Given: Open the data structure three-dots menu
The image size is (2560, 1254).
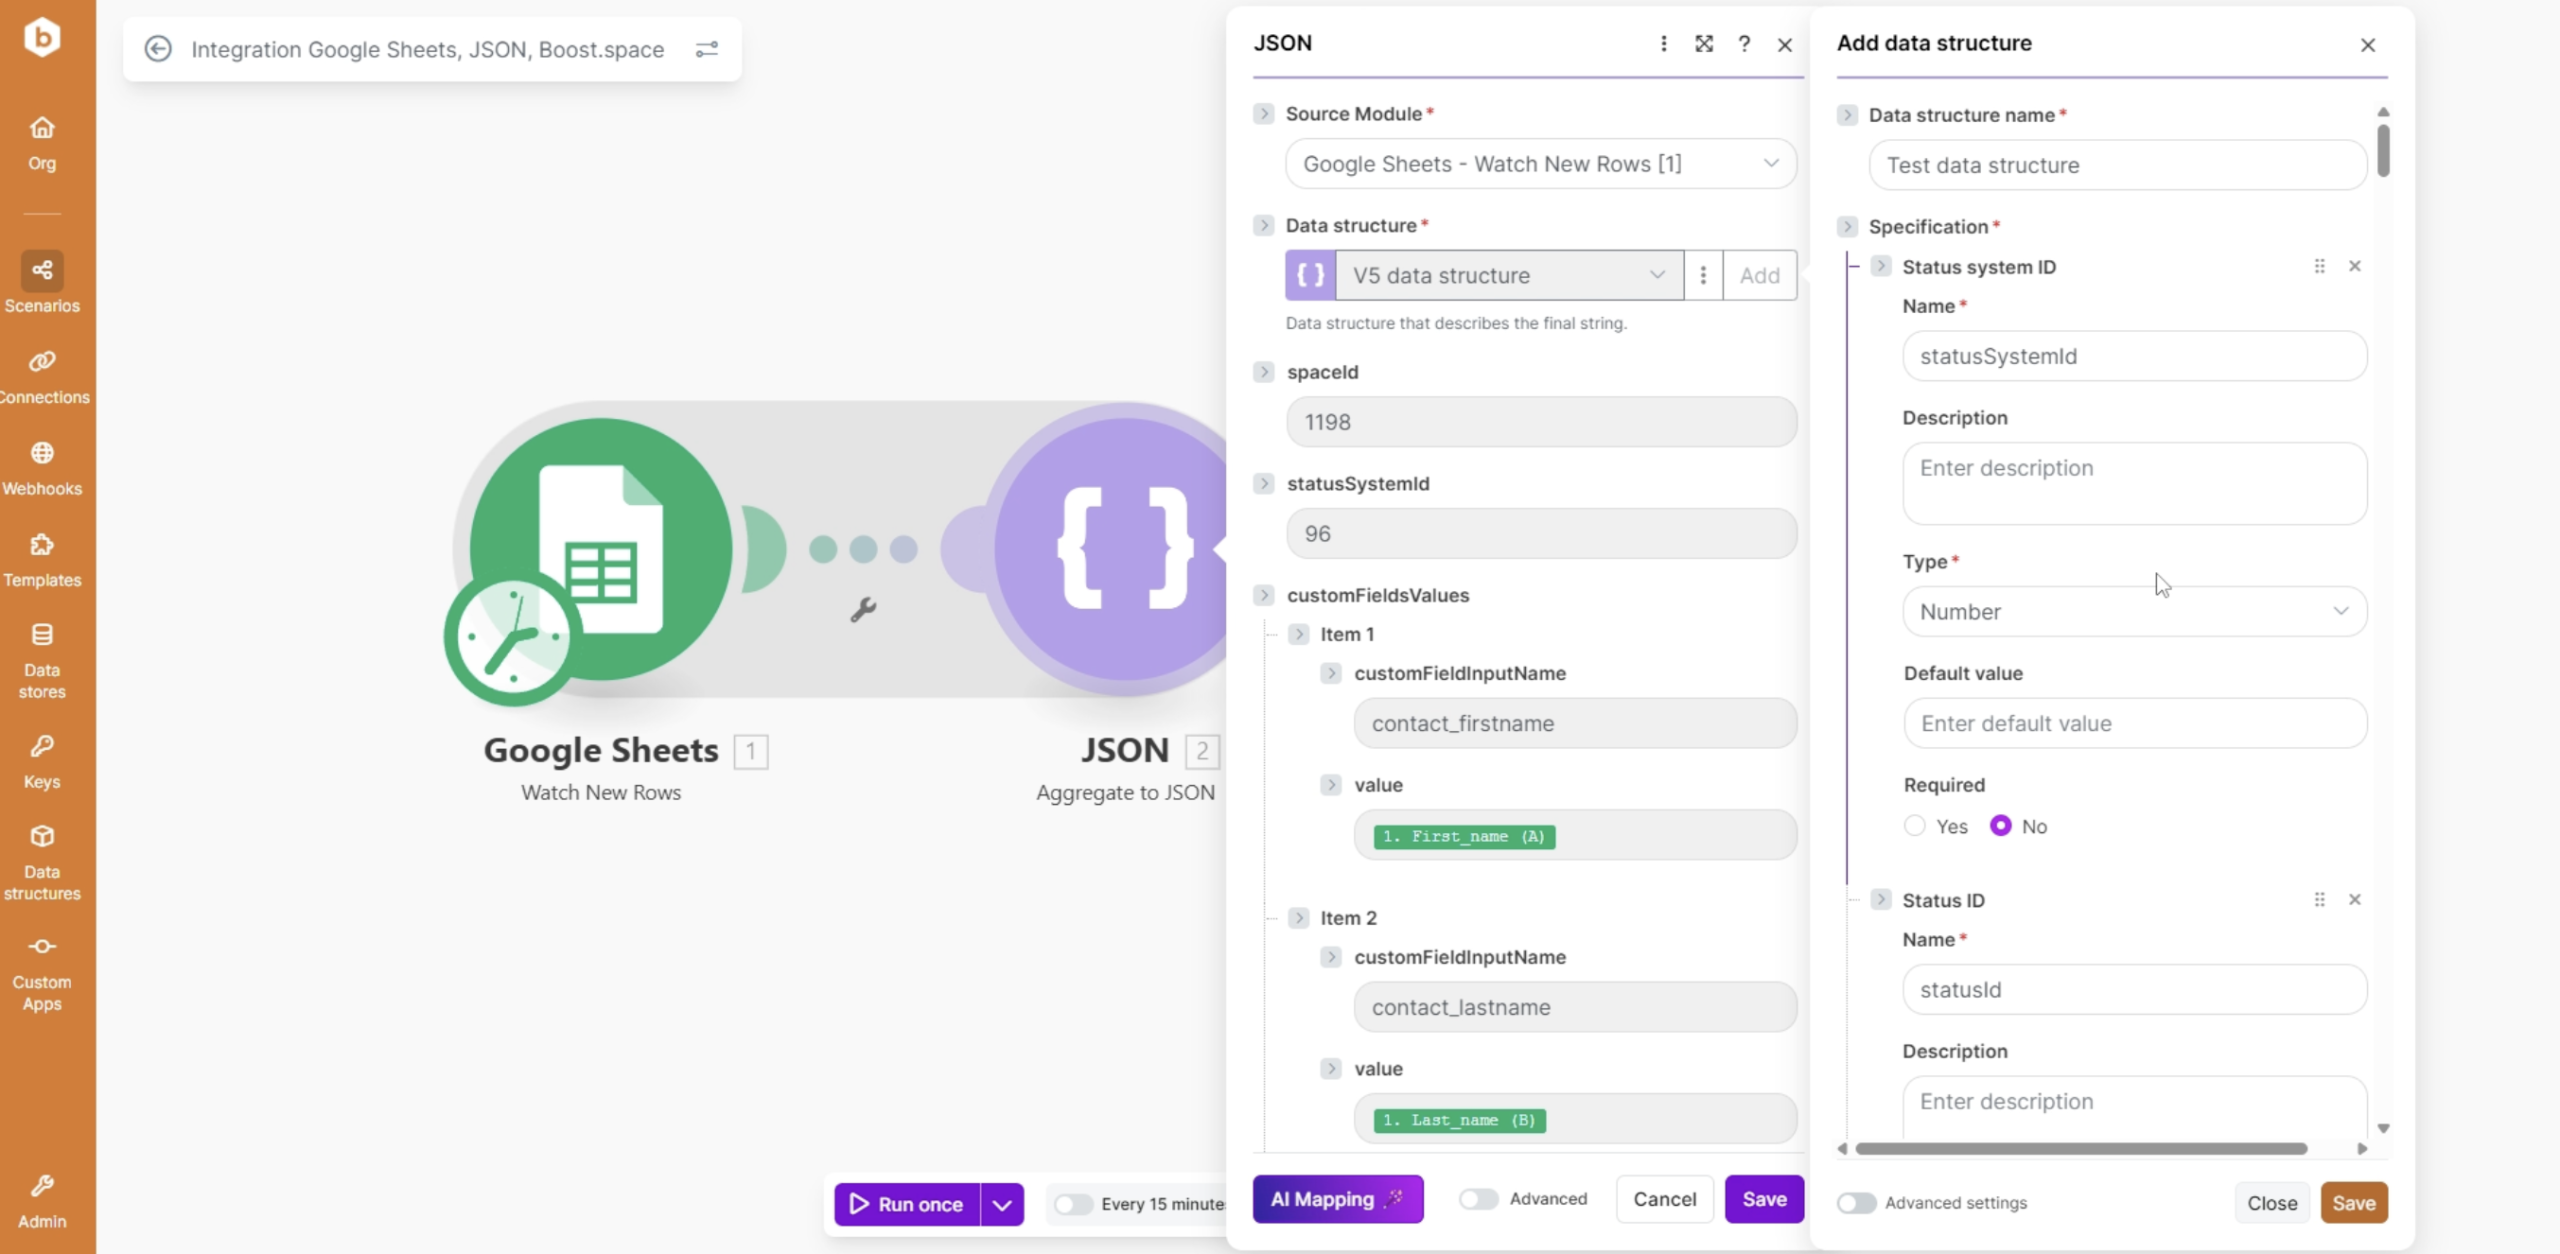Looking at the screenshot, I should (1703, 275).
